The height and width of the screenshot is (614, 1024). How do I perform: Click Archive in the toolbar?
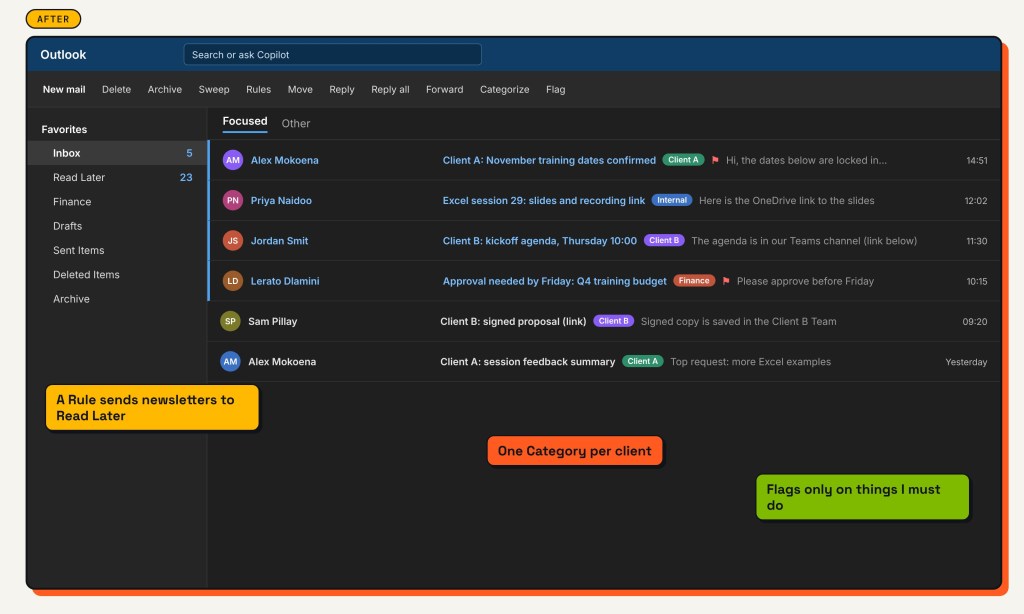tap(165, 89)
